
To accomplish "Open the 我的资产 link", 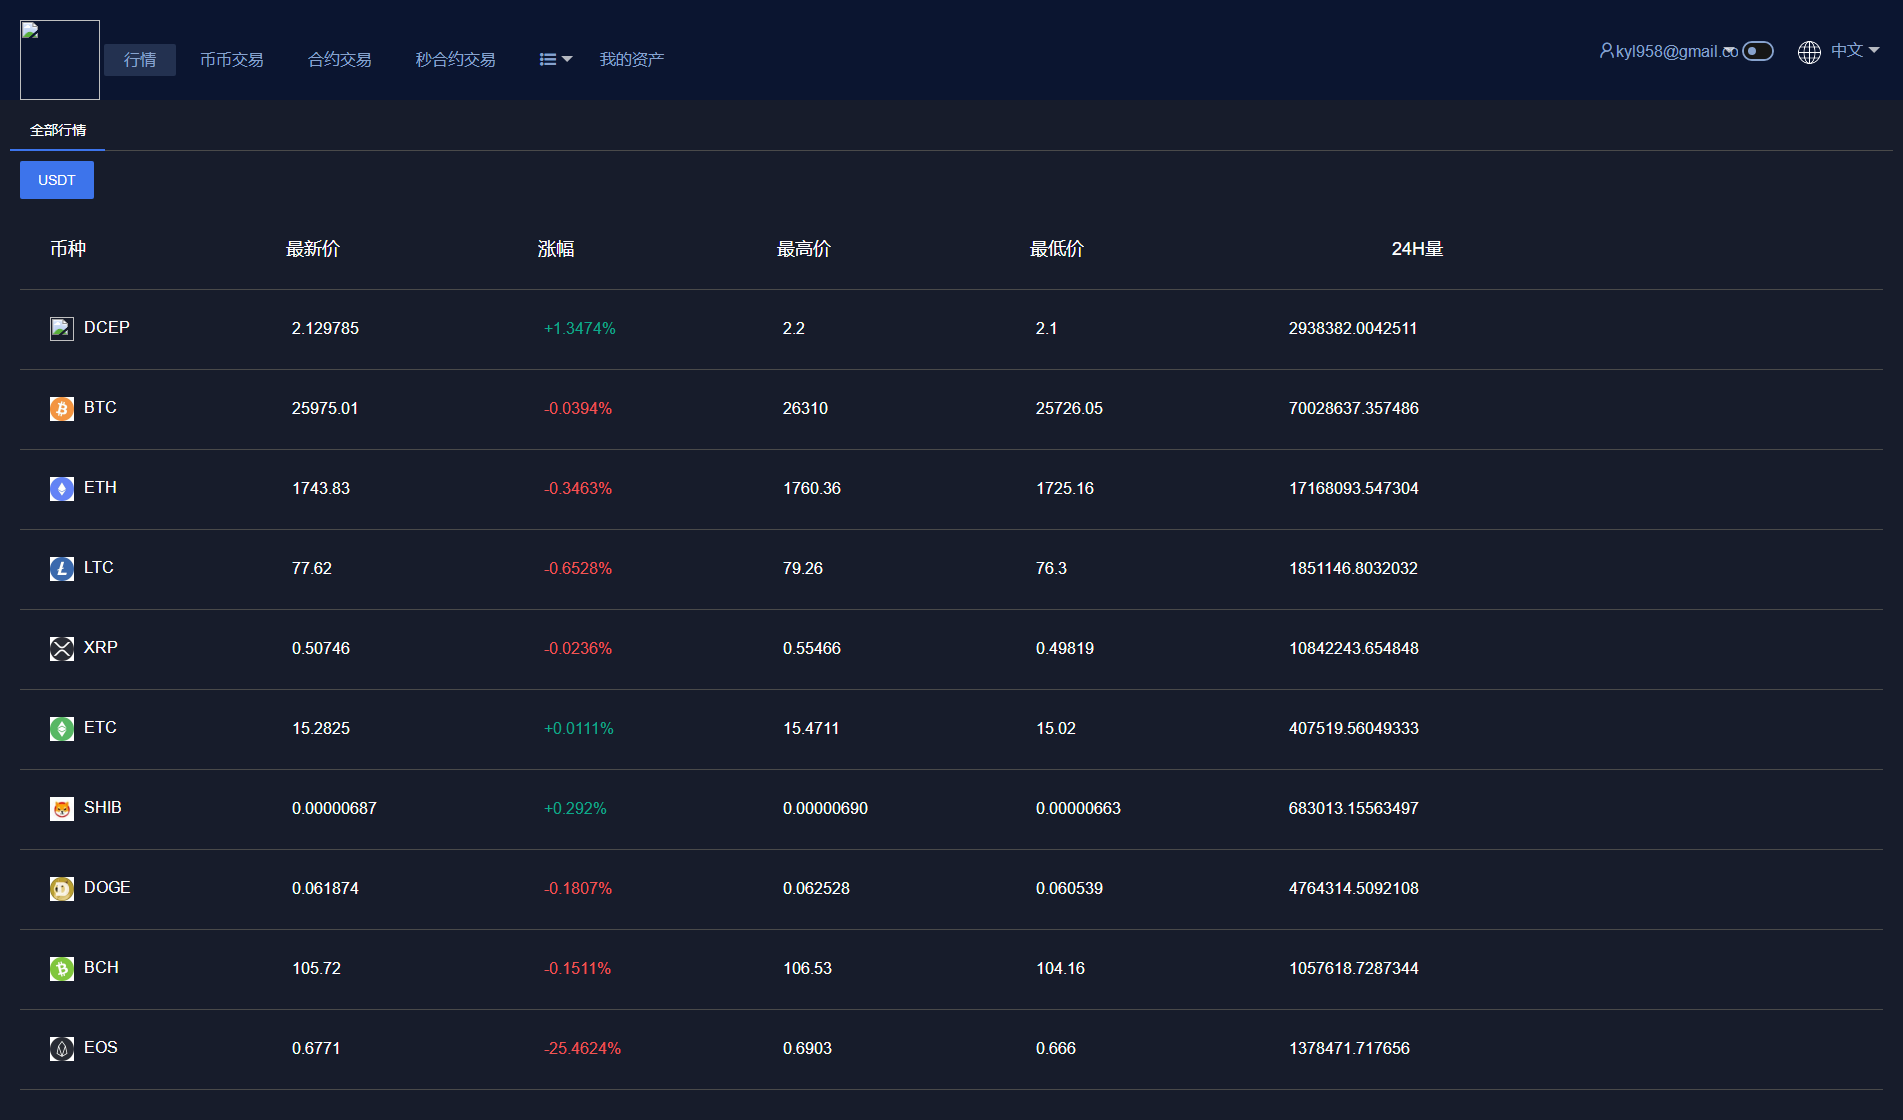I will pos(631,60).
